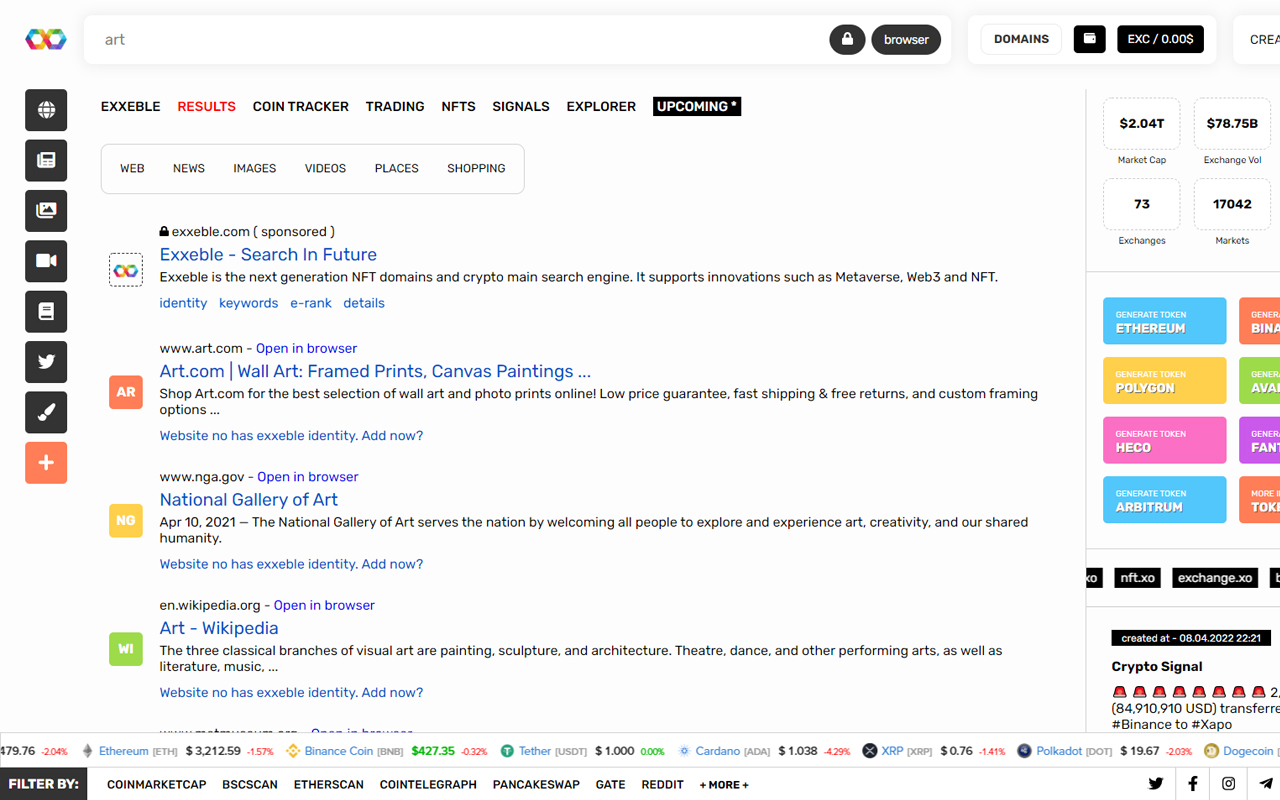Open the globe web search icon in sidebar
Viewport: 1280px width, 800px height.
point(45,110)
